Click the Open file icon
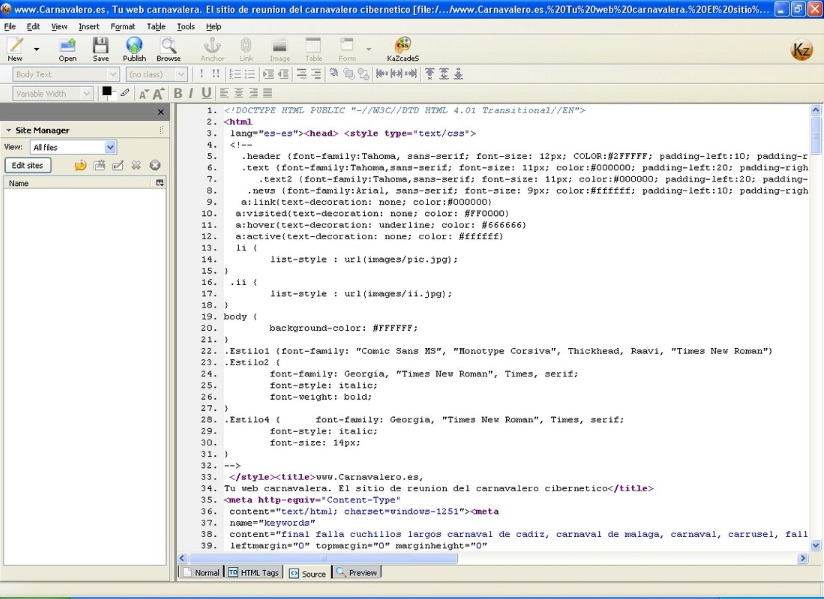The width and height of the screenshot is (824, 599). [67, 48]
